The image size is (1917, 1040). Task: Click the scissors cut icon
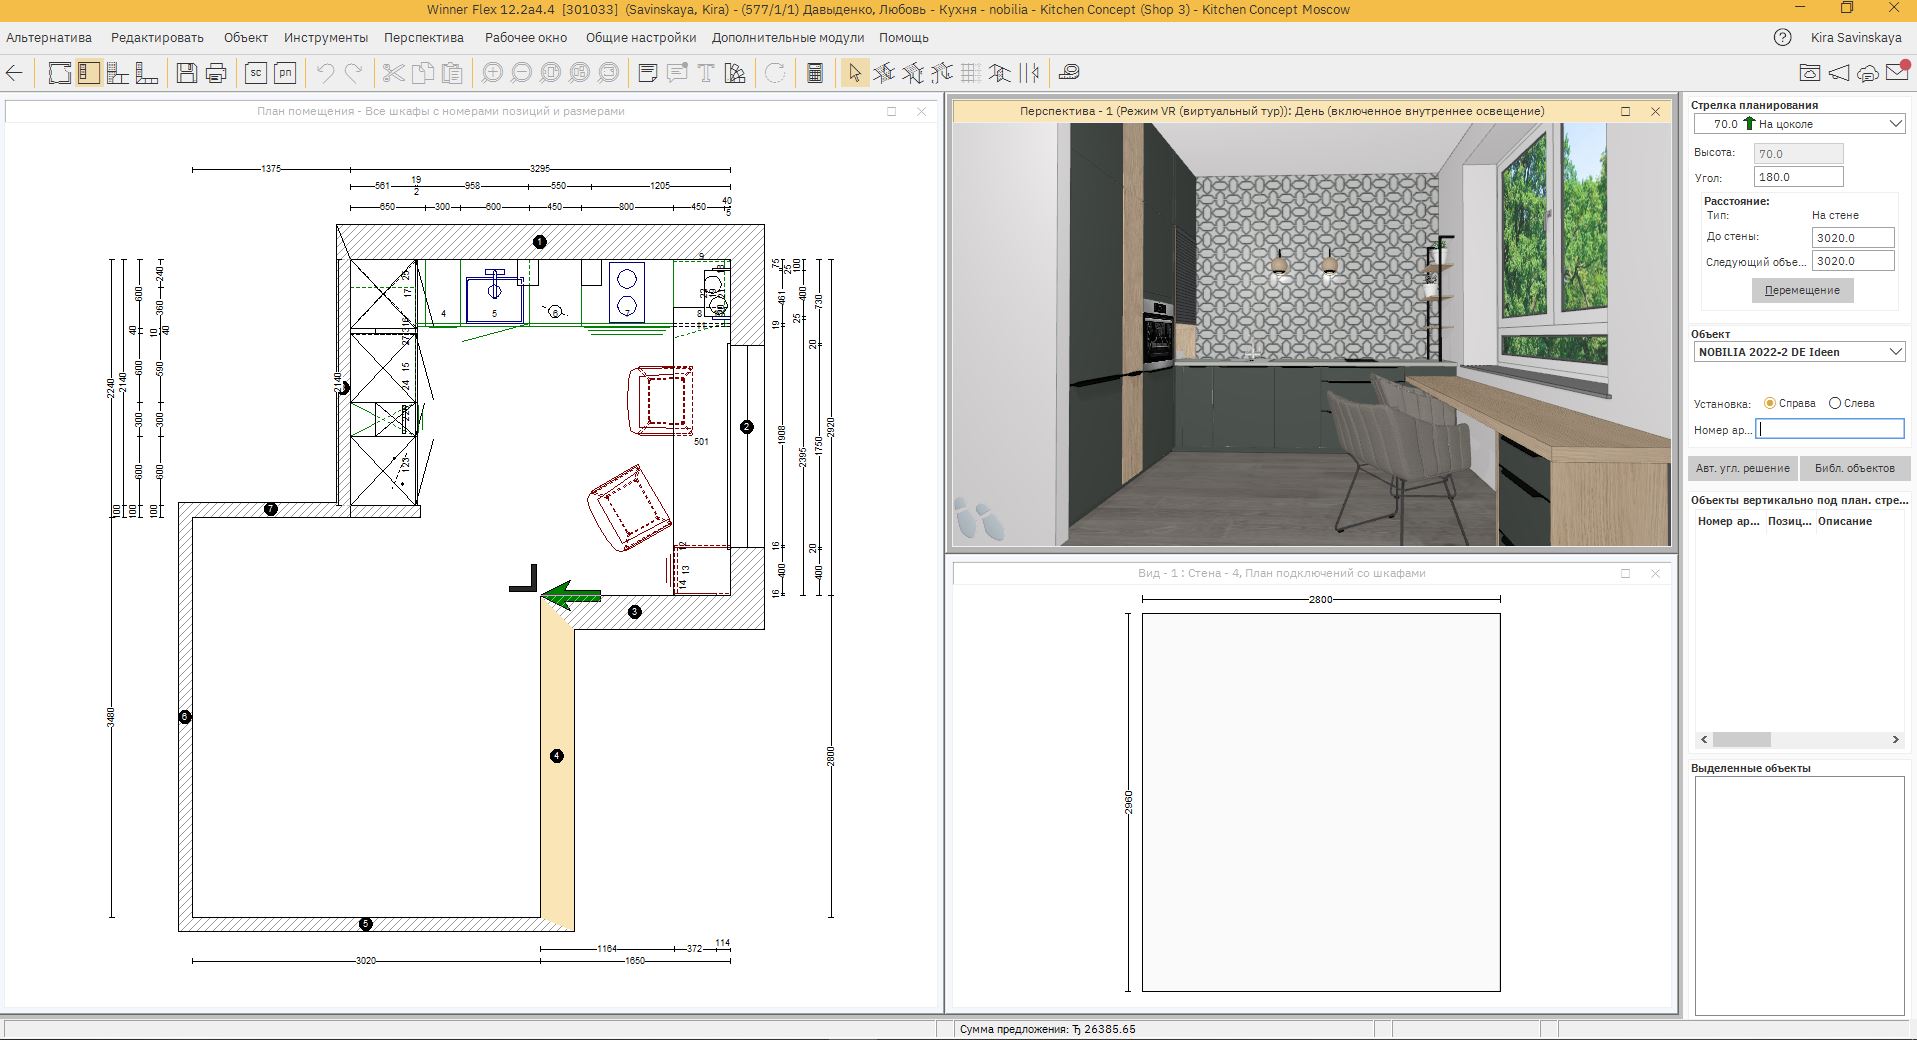[393, 73]
